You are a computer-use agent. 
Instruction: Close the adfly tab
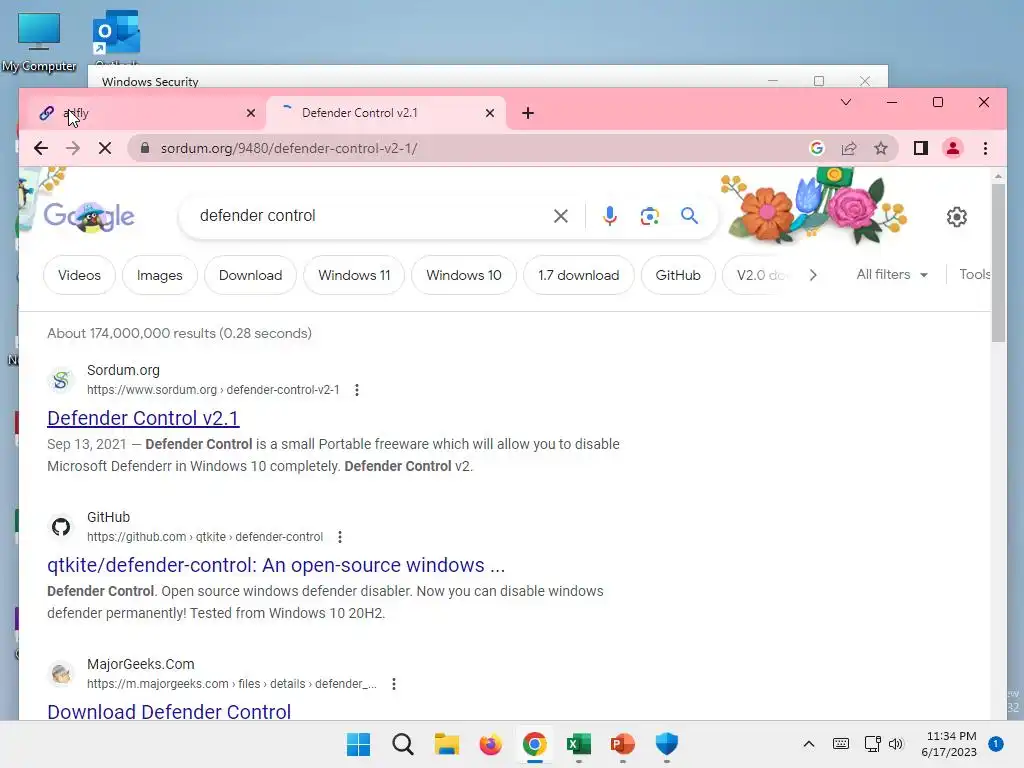[x=251, y=113]
